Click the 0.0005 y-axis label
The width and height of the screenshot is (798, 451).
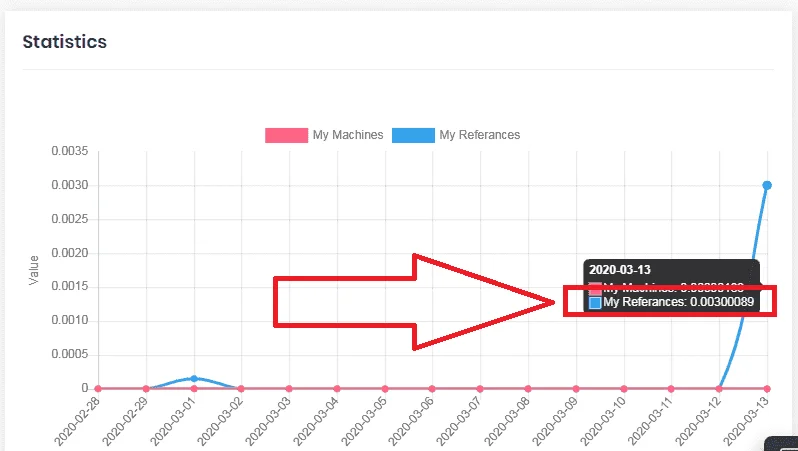(70, 354)
